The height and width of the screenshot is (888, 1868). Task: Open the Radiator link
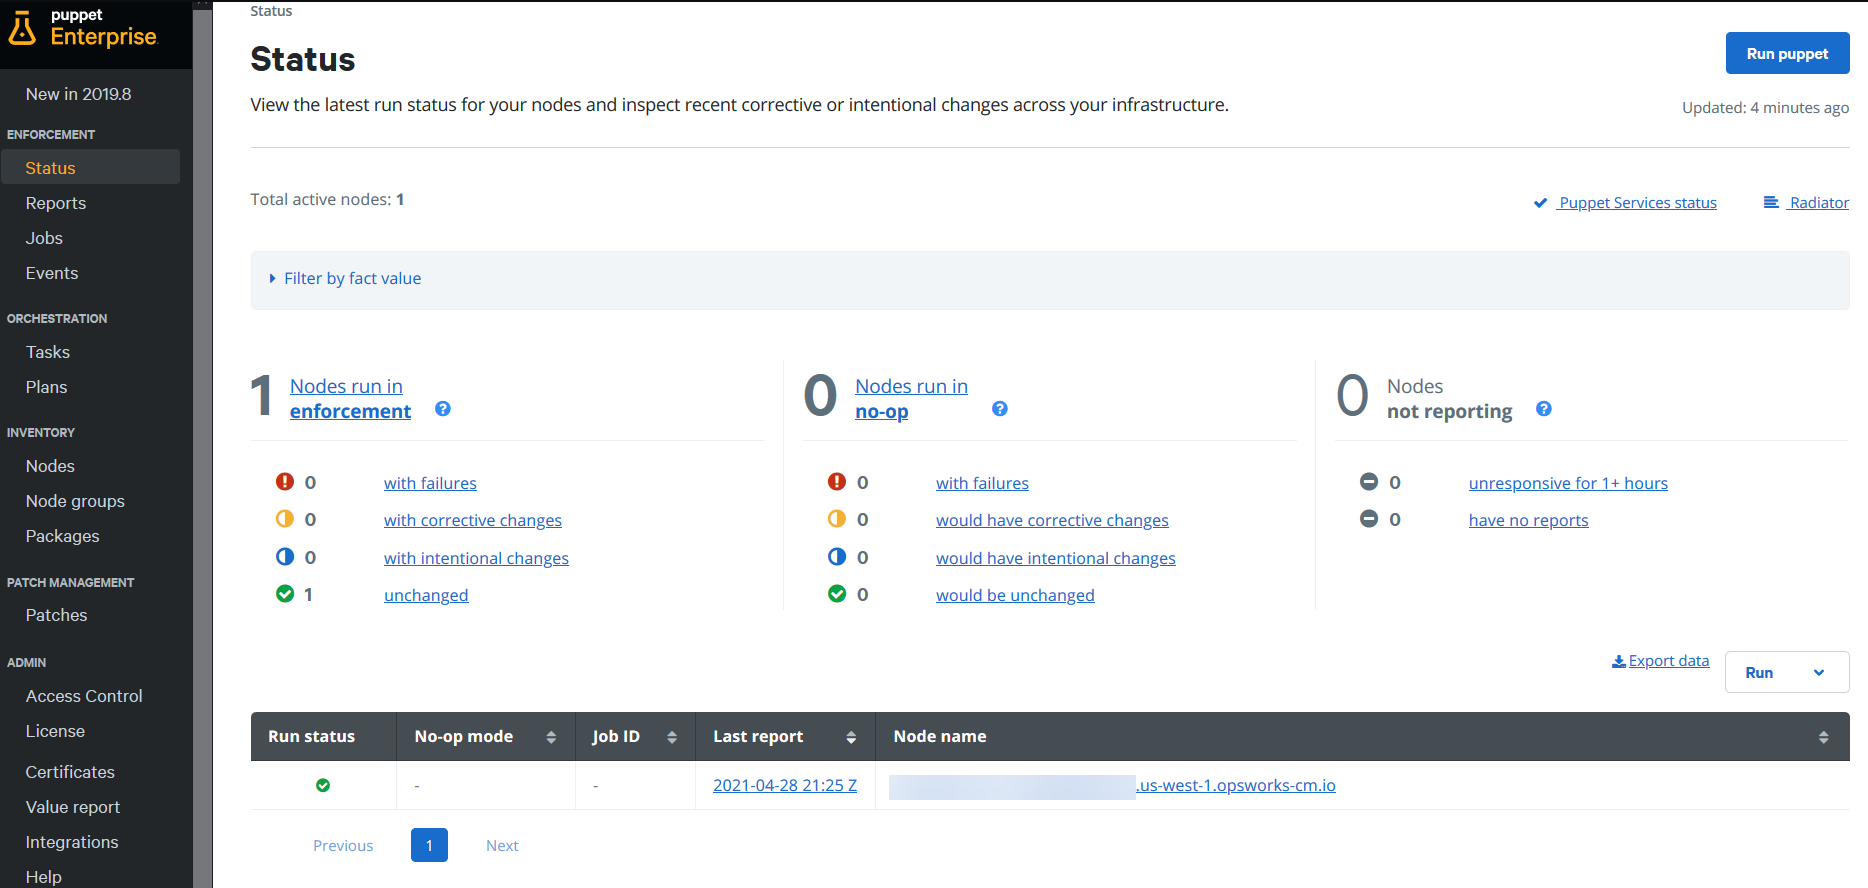click(1819, 203)
